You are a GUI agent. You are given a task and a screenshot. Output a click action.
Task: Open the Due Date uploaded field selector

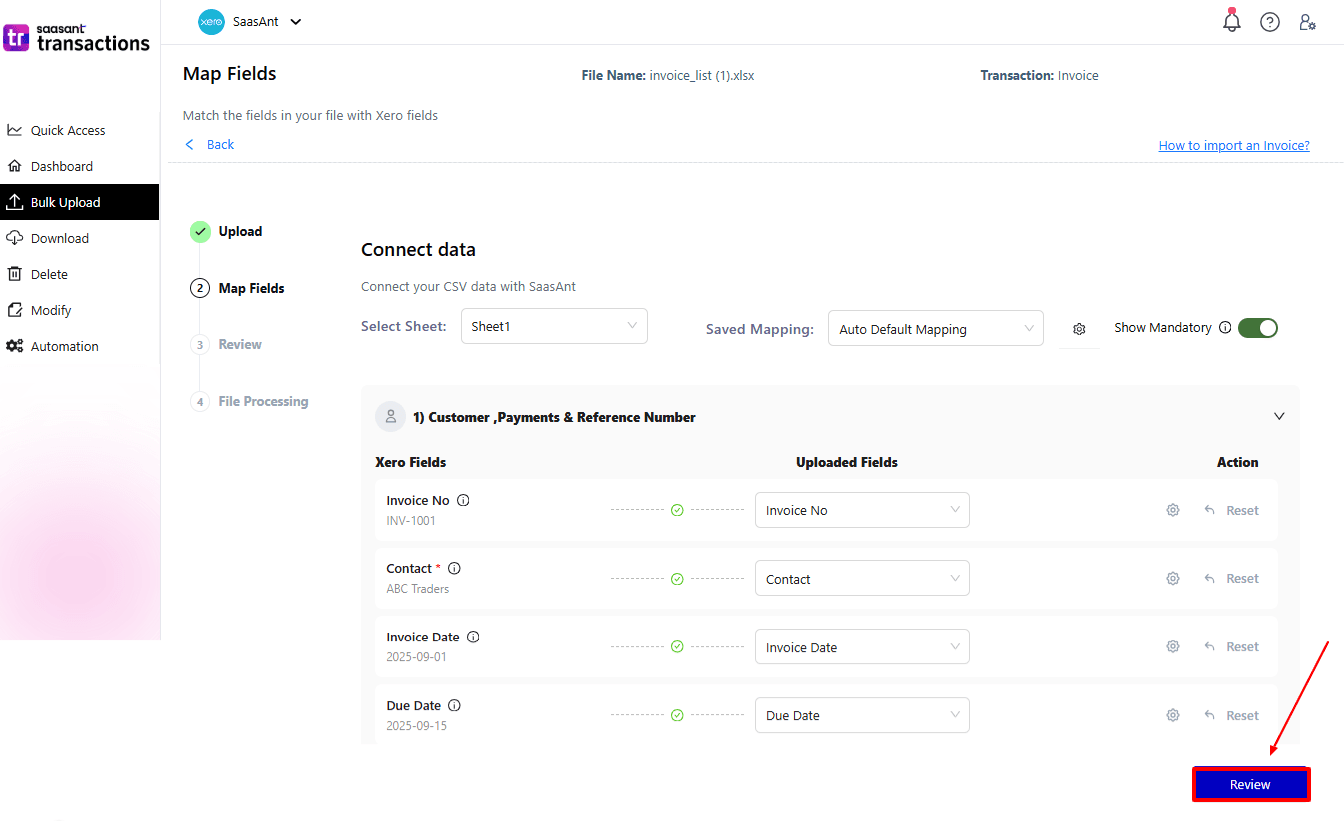pos(862,715)
